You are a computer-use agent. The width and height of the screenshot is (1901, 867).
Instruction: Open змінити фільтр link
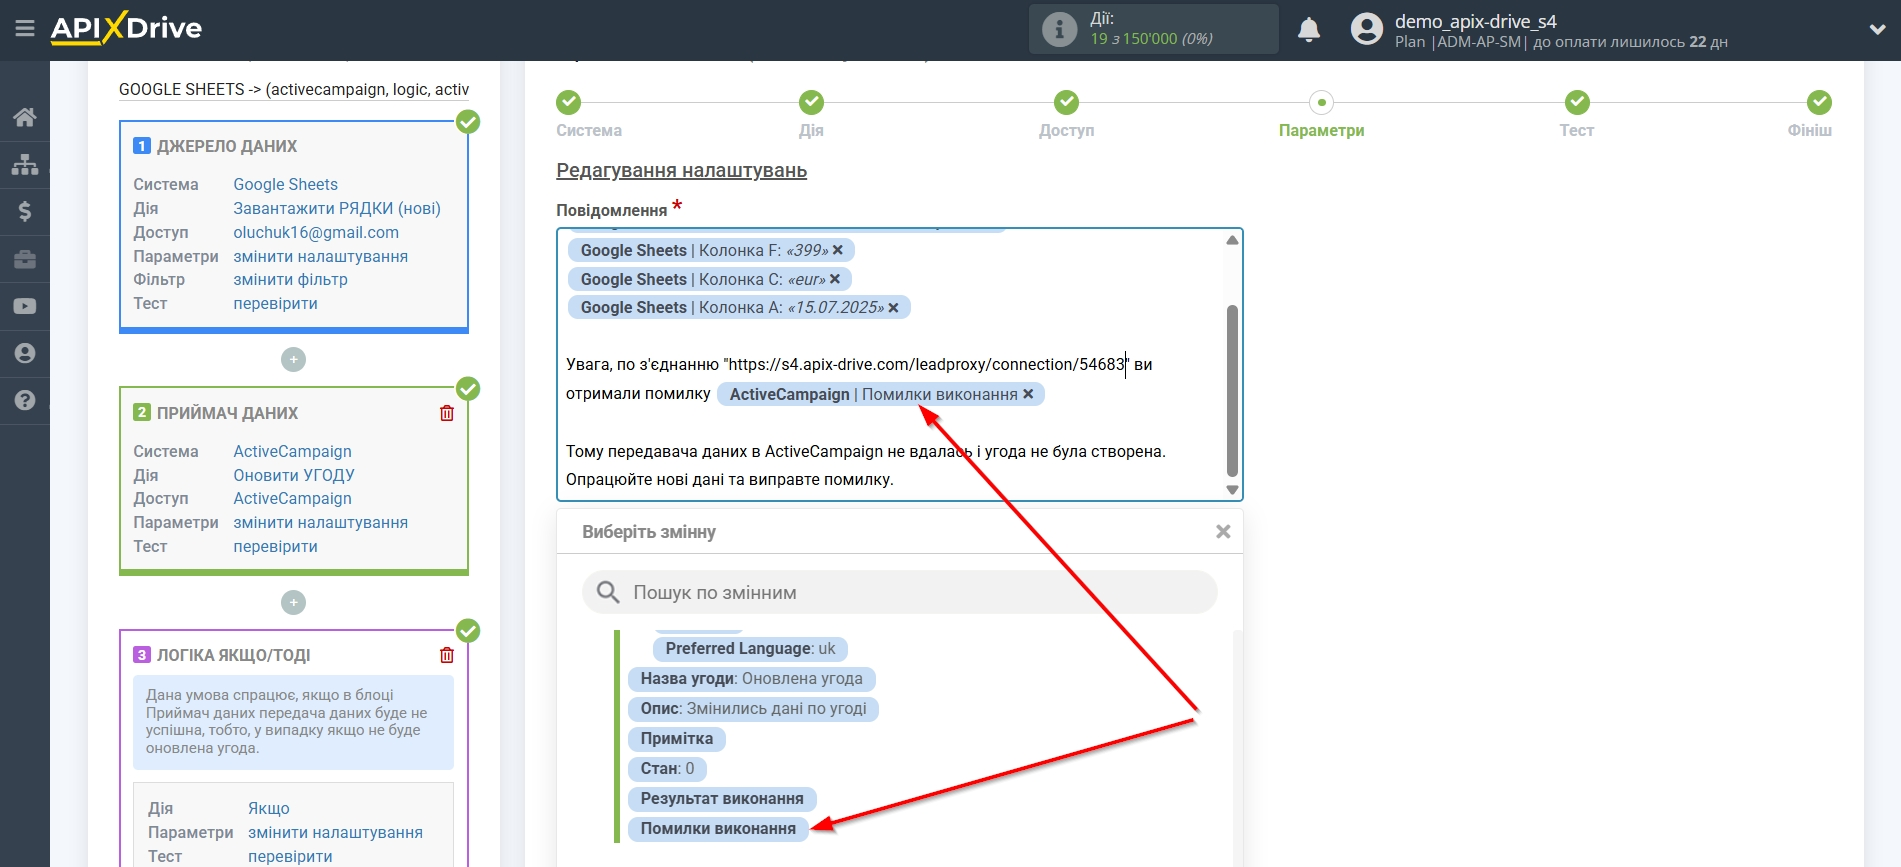click(291, 279)
